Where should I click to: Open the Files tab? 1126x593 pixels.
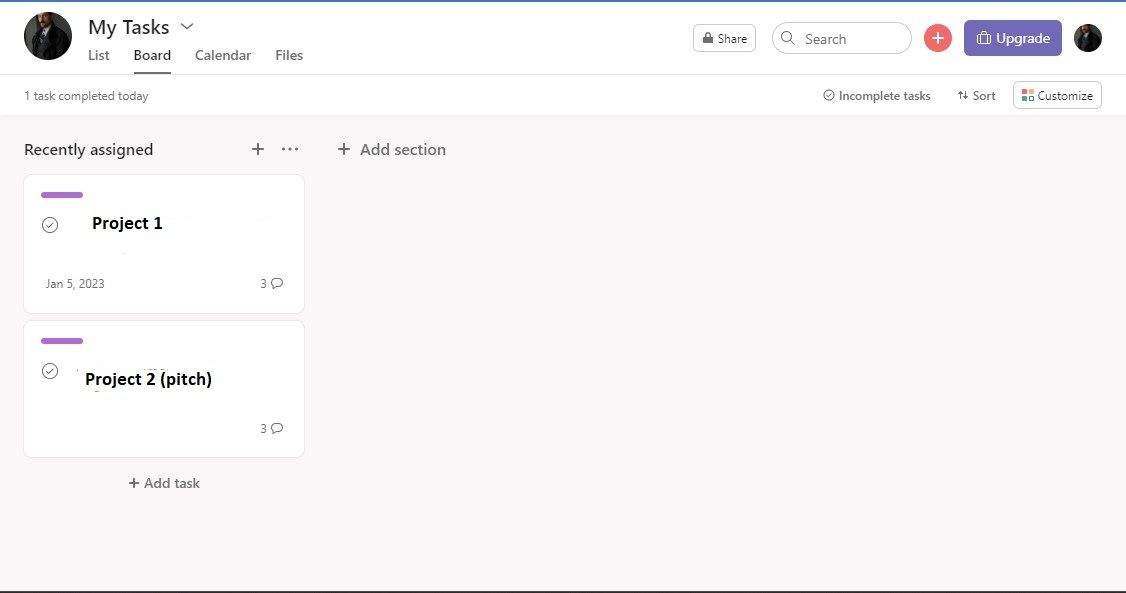(289, 55)
